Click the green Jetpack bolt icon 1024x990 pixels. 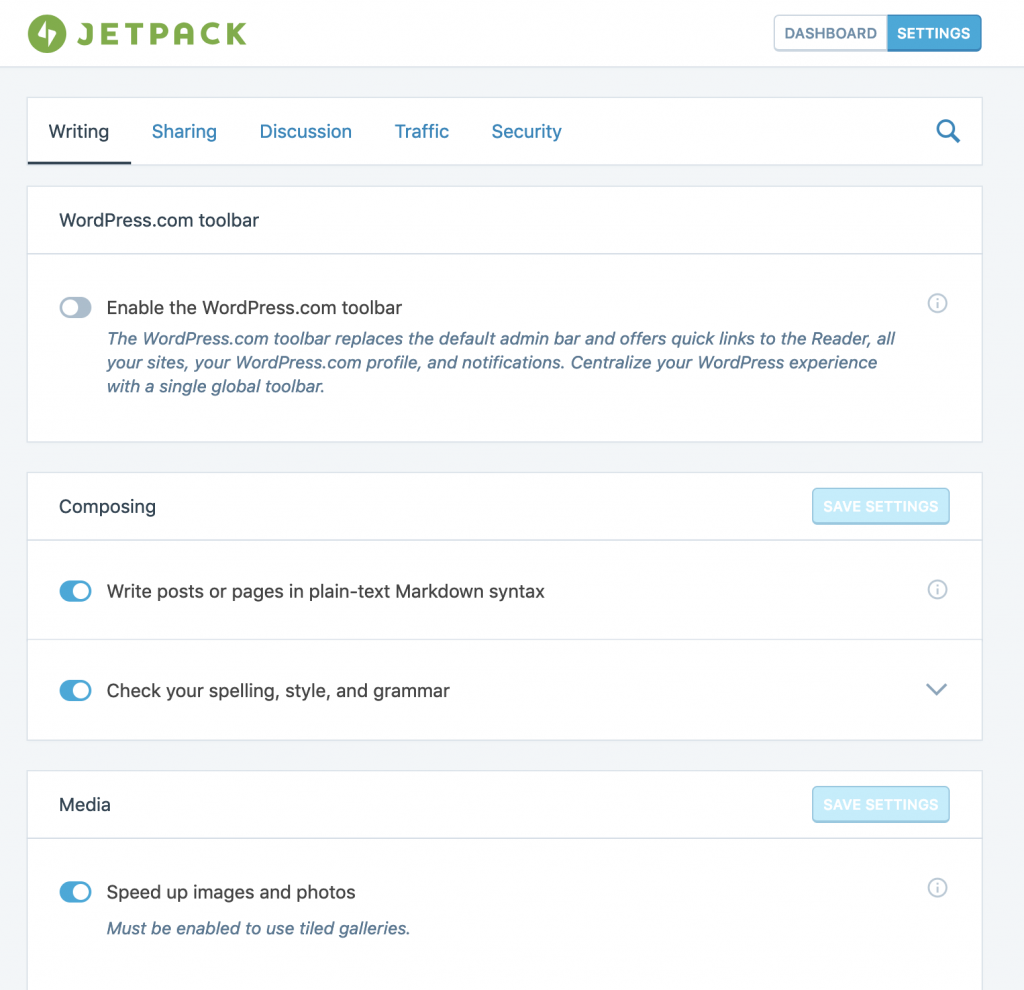coord(47,32)
